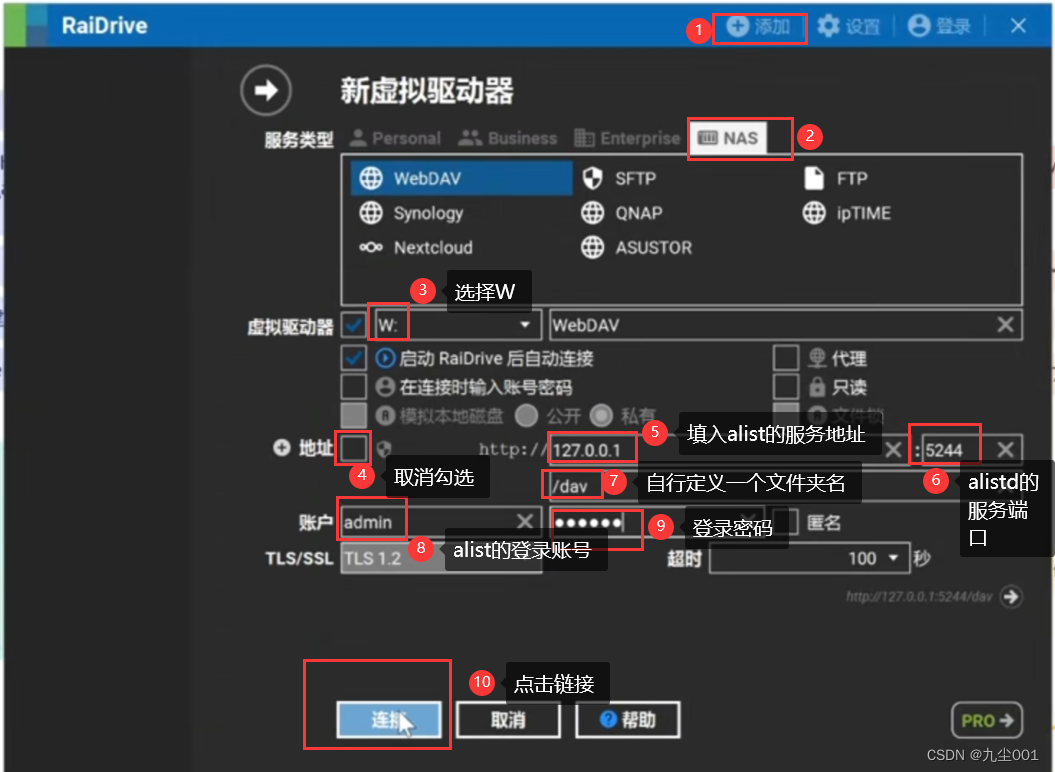Toggle auto-connect after RaiDrive starts
This screenshot has width=1055, height=772.
354,357
